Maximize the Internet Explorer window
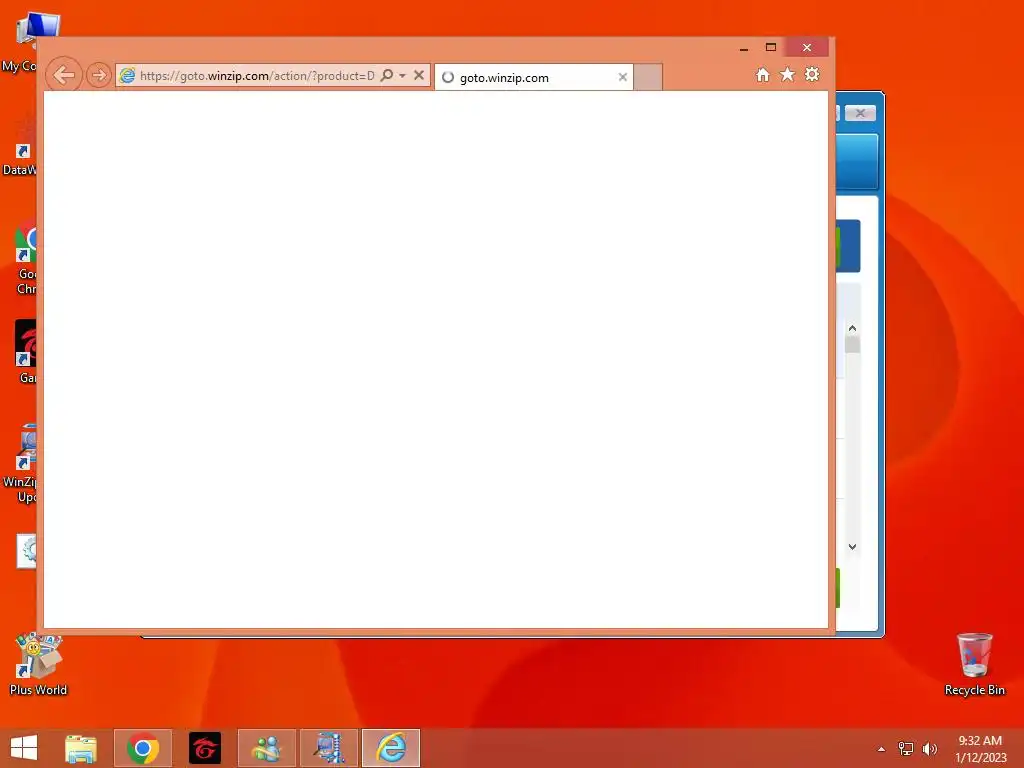 click(771, 47)
